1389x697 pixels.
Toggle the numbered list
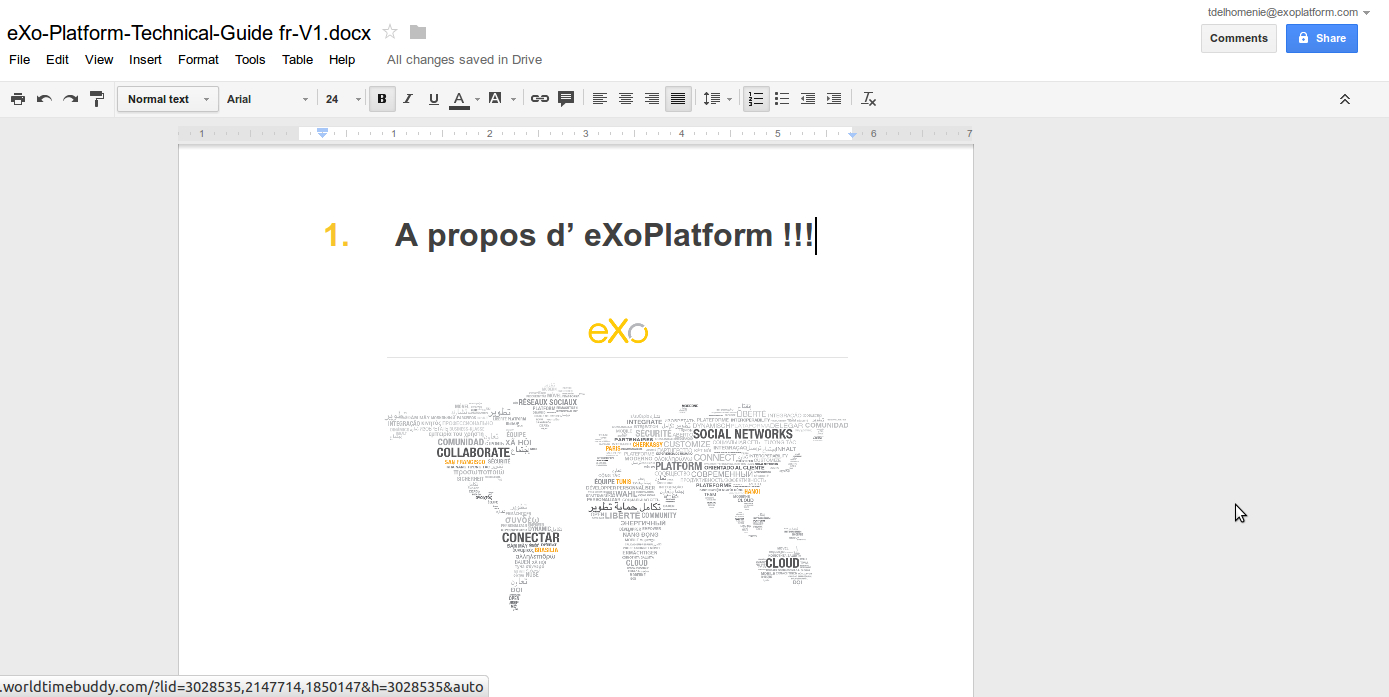pos(756,99)
